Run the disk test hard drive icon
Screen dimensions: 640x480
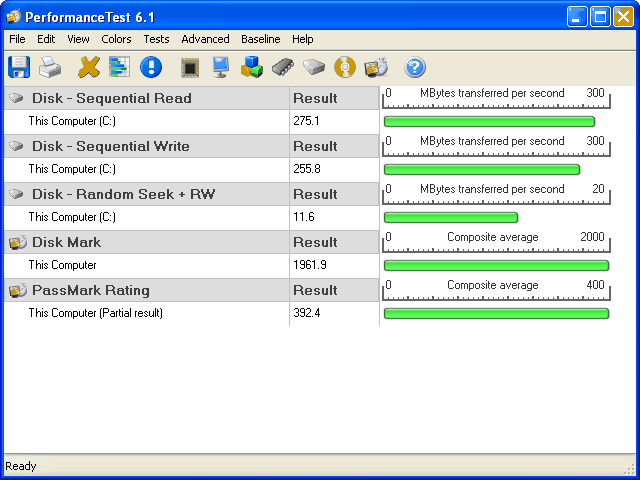click(314, 67)
